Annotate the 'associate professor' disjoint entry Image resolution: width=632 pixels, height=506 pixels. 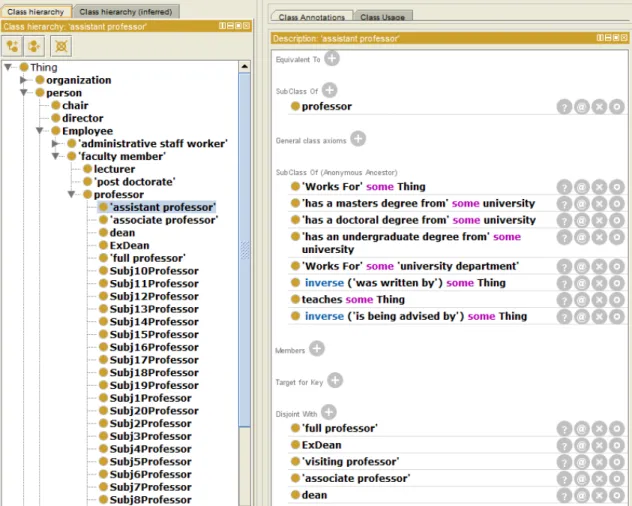582,479
